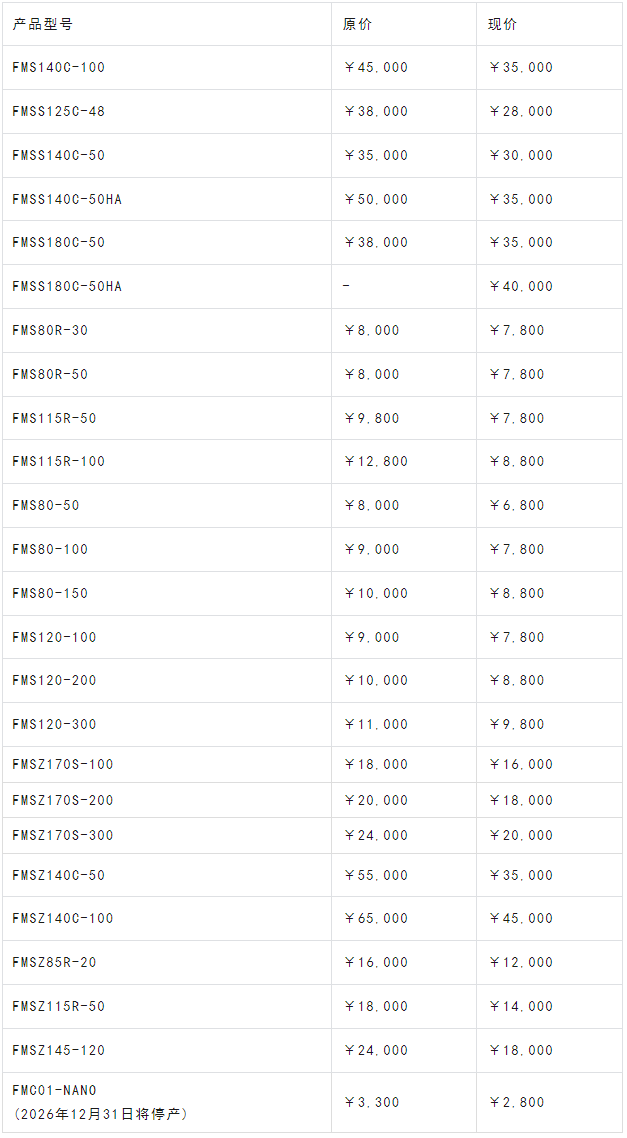The image size is (627, 1138).
Task: Select the ￥2,800 current price cell
Action: click(x=516, y=1102)
